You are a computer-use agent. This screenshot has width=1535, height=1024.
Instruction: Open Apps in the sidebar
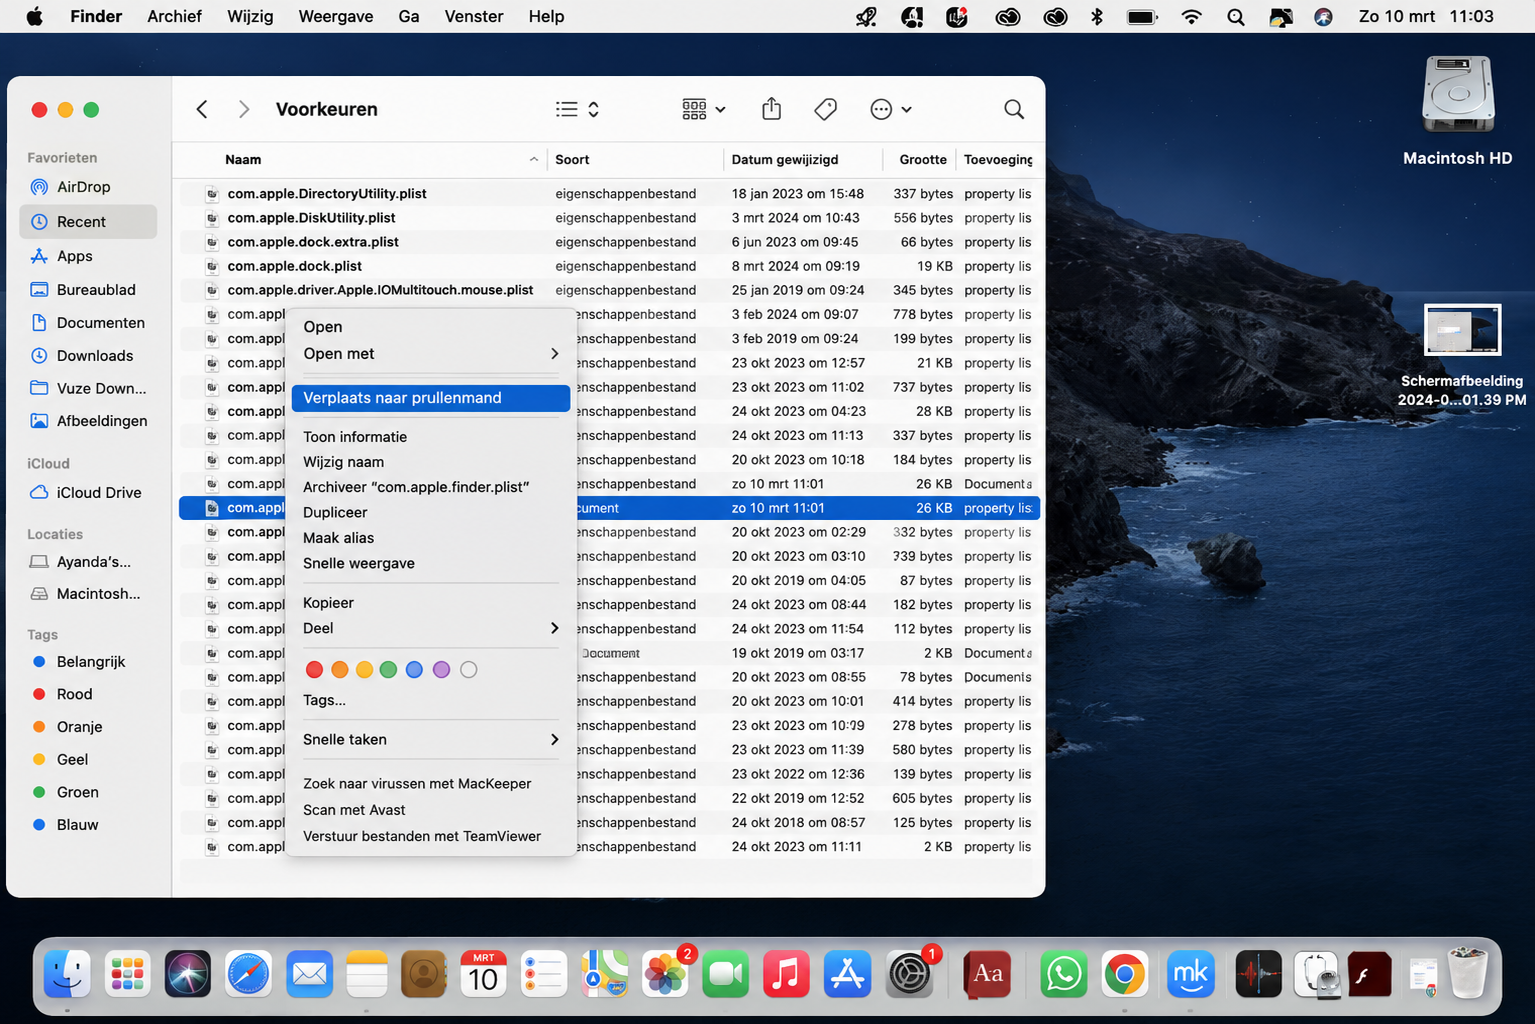(88, 256)
